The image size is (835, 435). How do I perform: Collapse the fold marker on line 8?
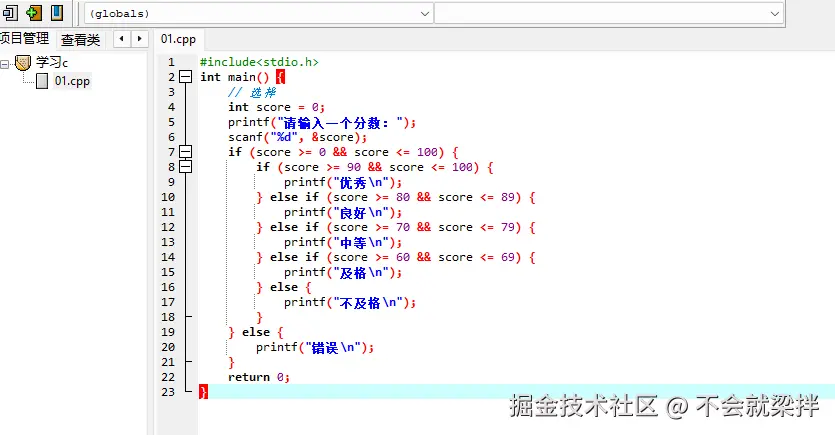point(185,167)
